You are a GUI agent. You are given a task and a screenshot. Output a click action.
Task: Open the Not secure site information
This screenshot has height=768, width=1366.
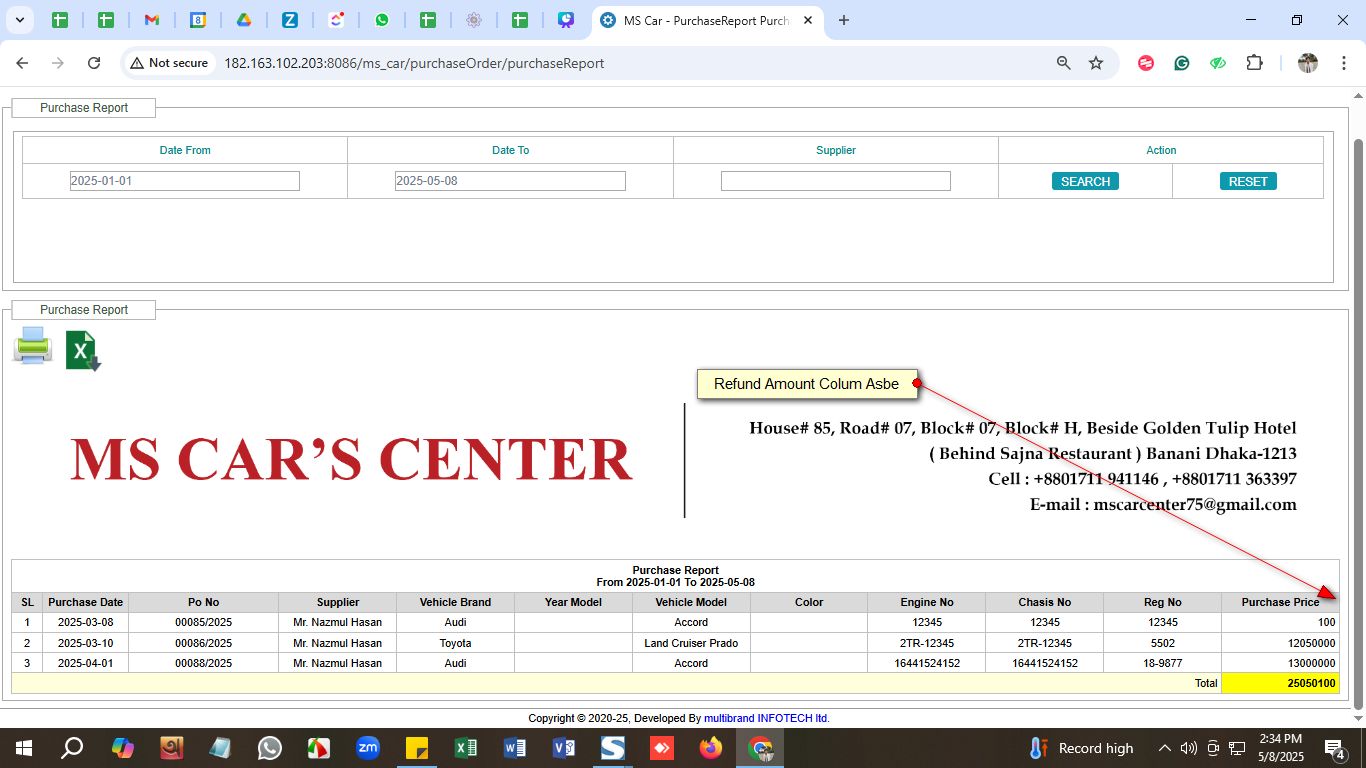[168, 63]
